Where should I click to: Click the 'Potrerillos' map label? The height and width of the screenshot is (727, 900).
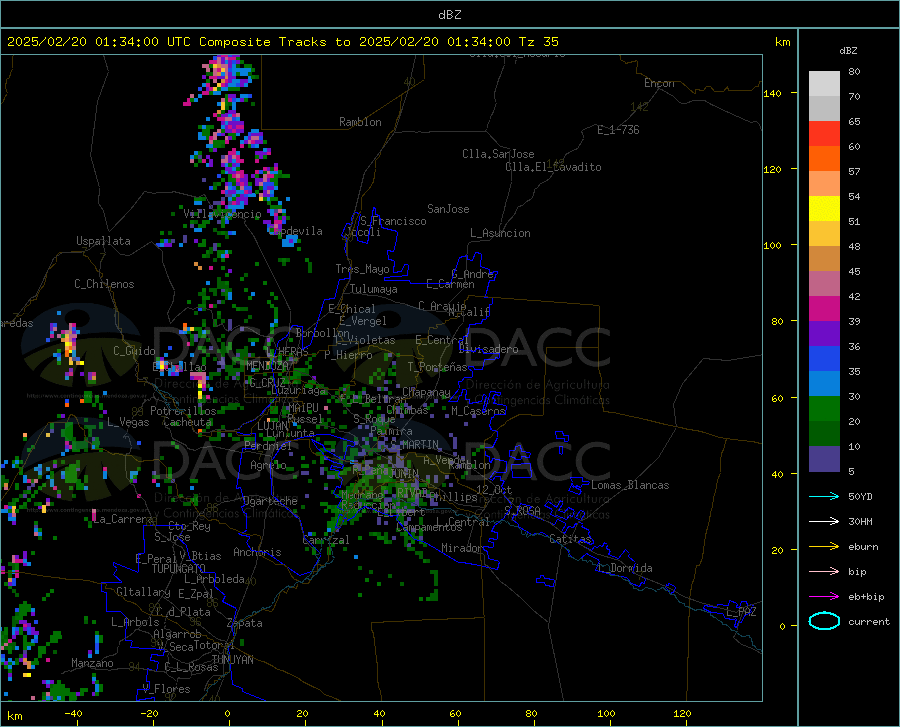point(183,411)
